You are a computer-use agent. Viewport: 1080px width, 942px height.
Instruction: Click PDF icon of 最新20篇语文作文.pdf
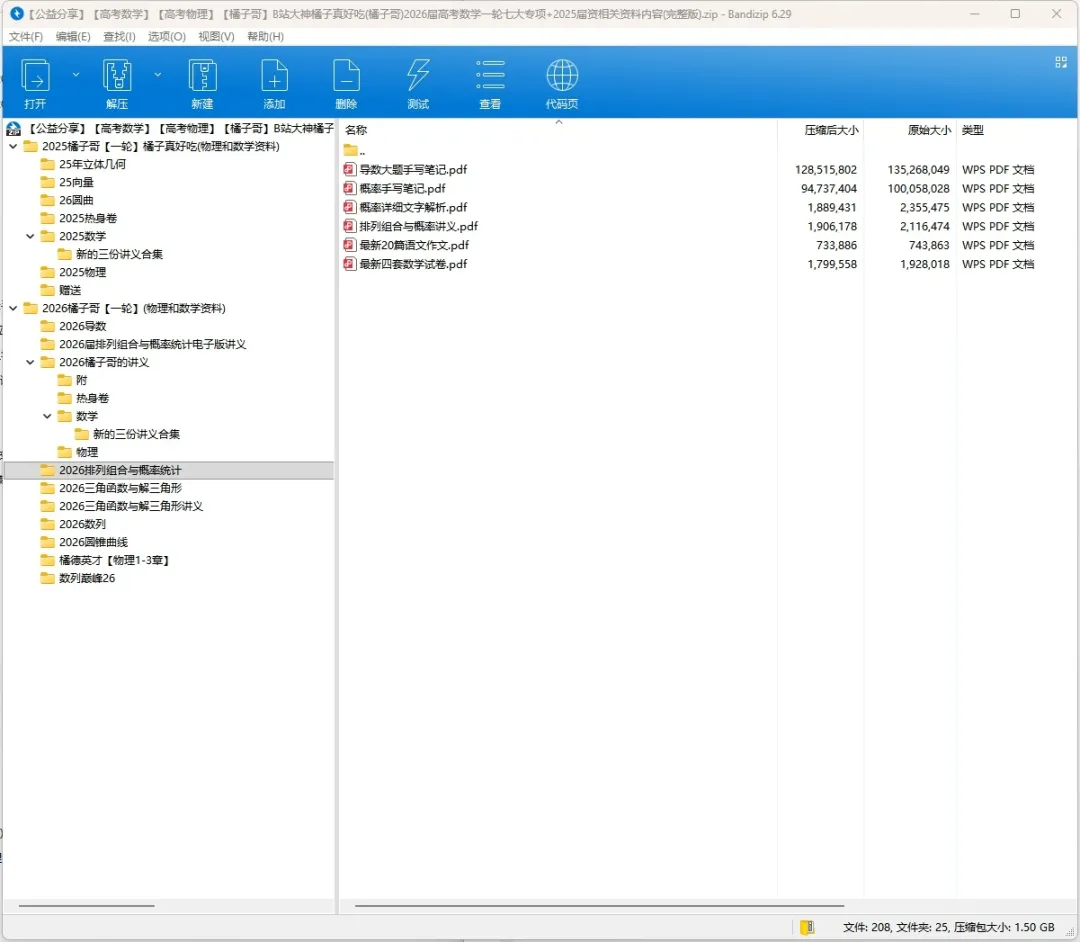tap(350, 244)
